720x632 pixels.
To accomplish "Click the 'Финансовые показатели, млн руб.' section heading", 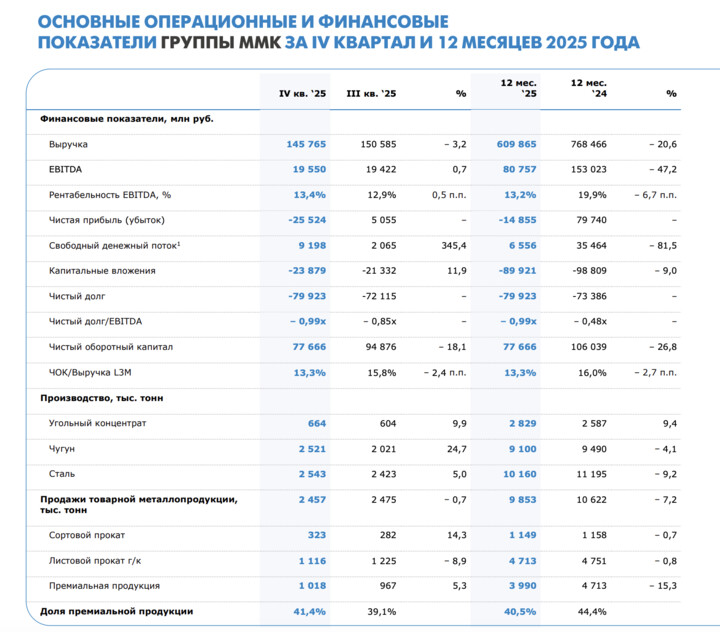I will click(127, 119).
